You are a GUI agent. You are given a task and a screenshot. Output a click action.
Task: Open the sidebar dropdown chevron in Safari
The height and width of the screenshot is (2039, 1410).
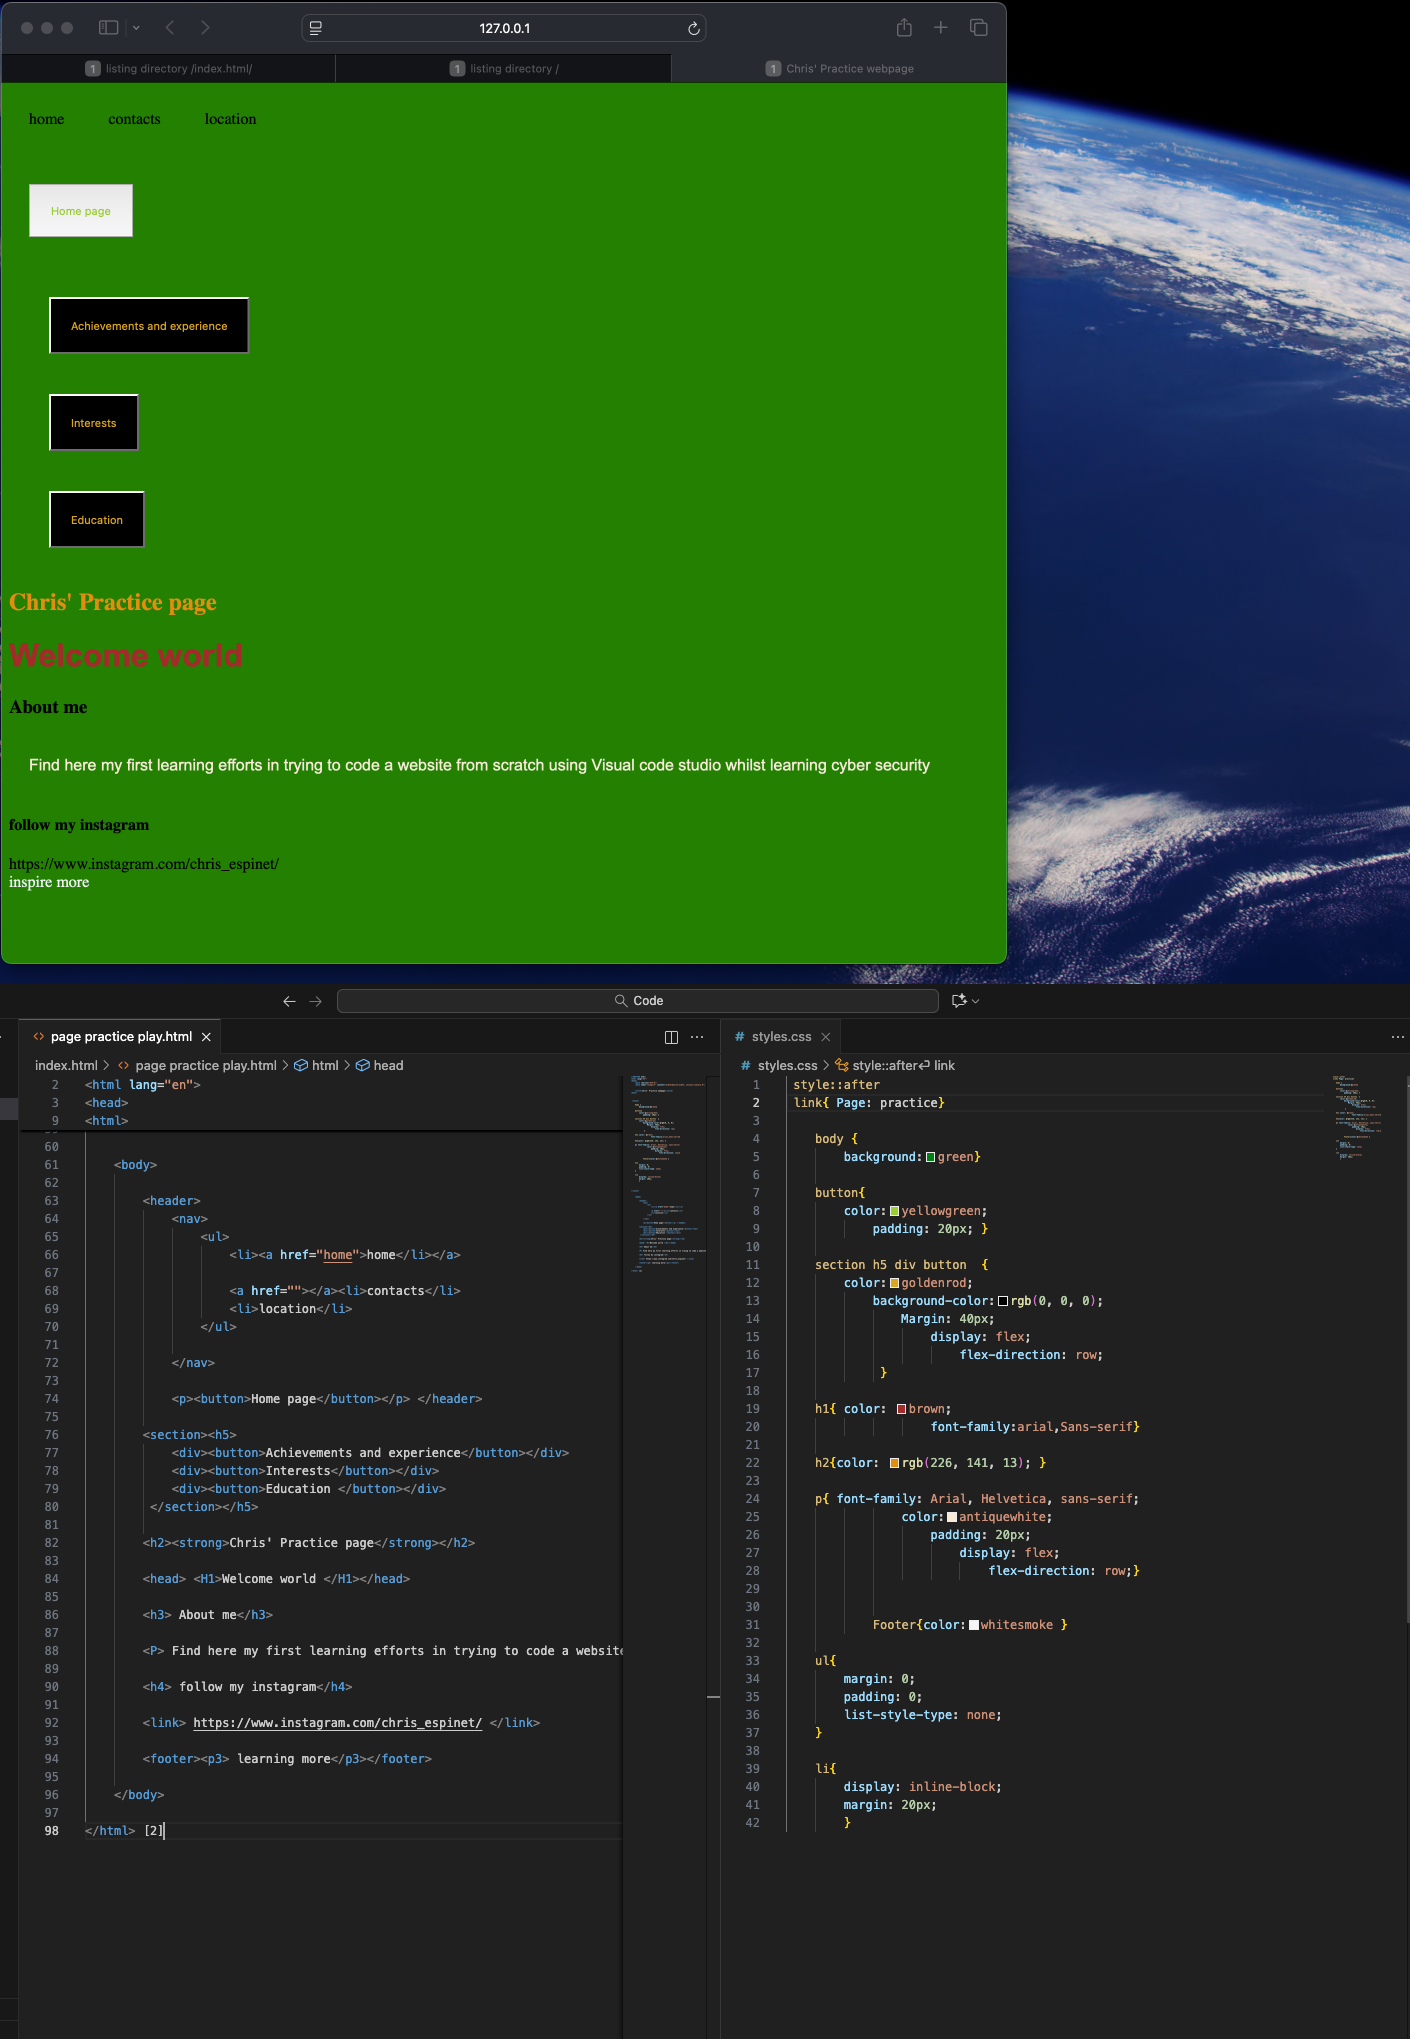pos(136,28)
